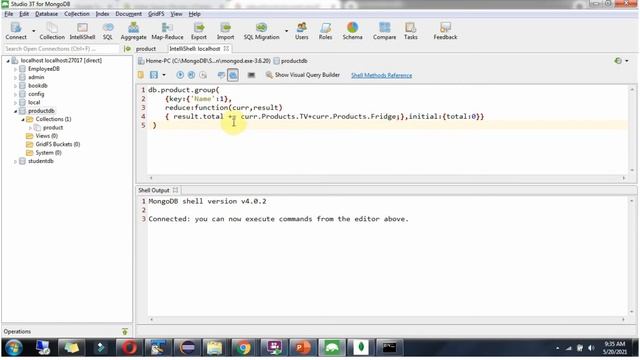Select the GridFS Buckets (0) folder
640x360 pixels.
(58, 144)
